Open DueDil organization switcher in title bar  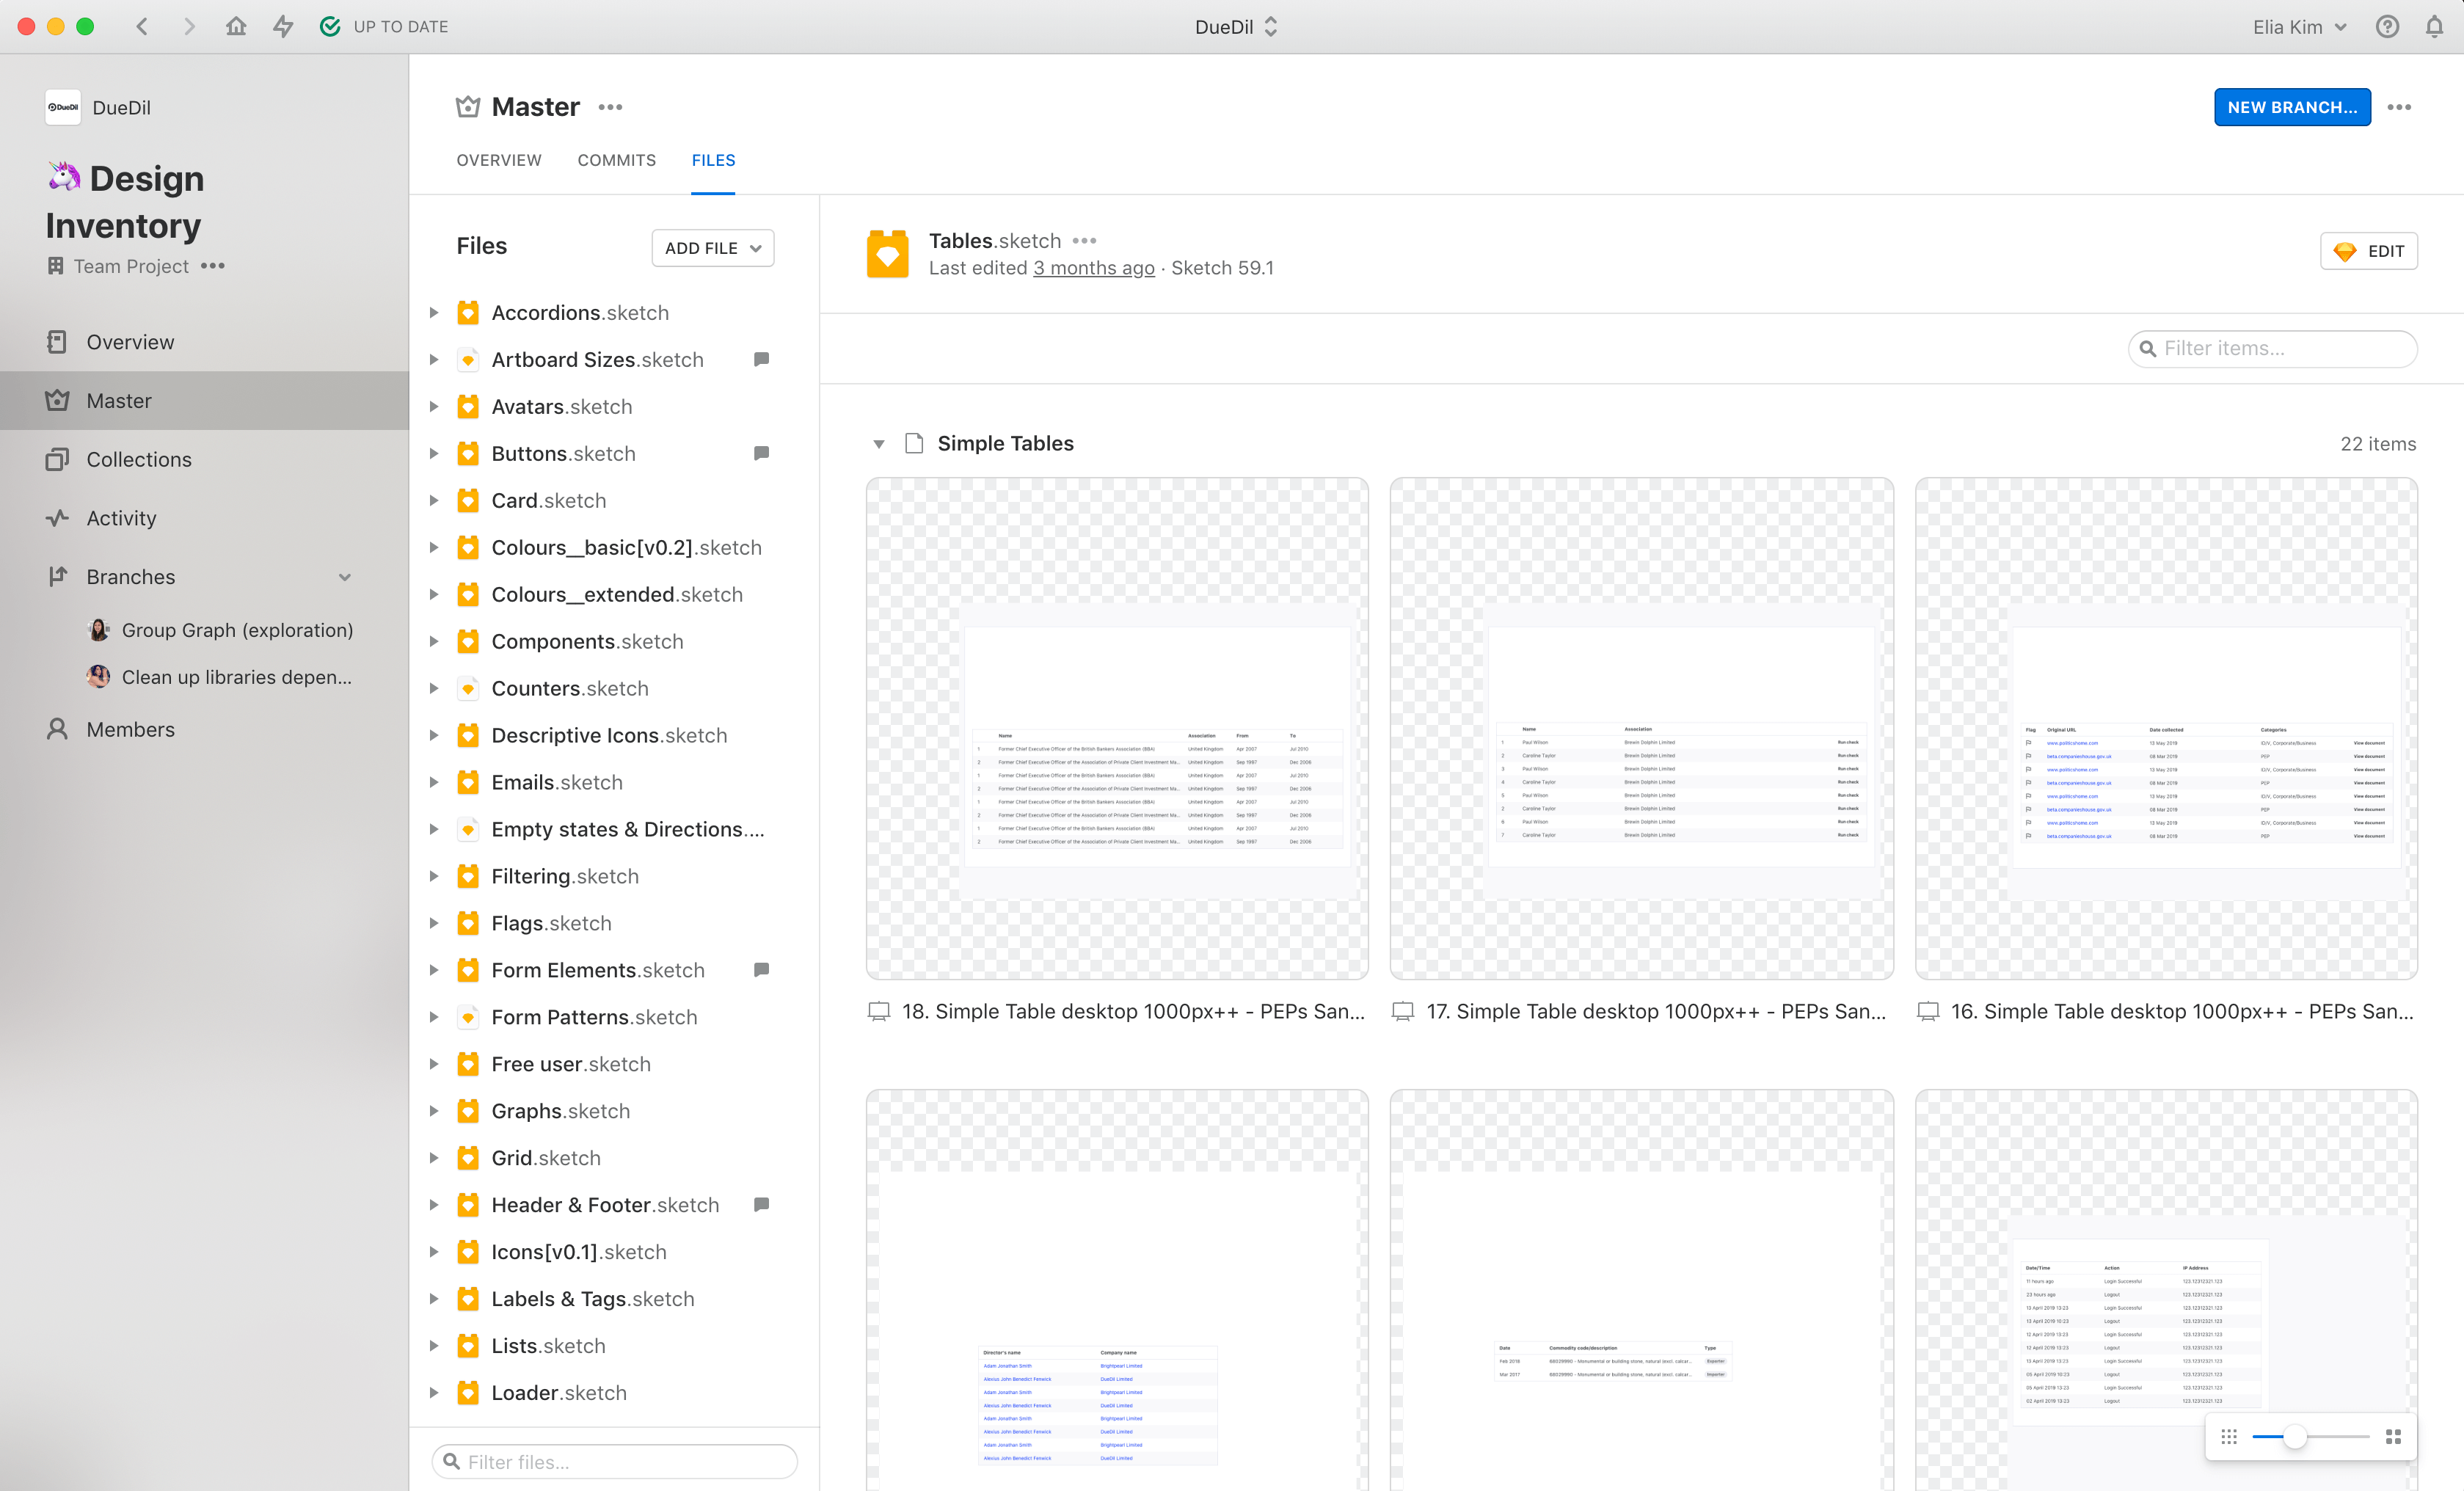click(x=1236, y=26)
